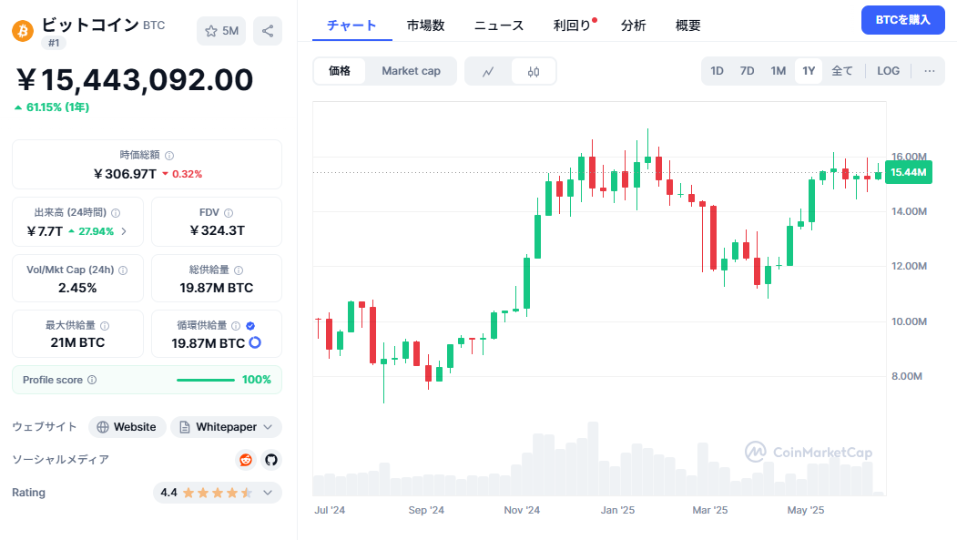Click the 2.45% Vol/Mkt Cap value
The width and height of the screenshot is (957, 540).
[78, 288]
